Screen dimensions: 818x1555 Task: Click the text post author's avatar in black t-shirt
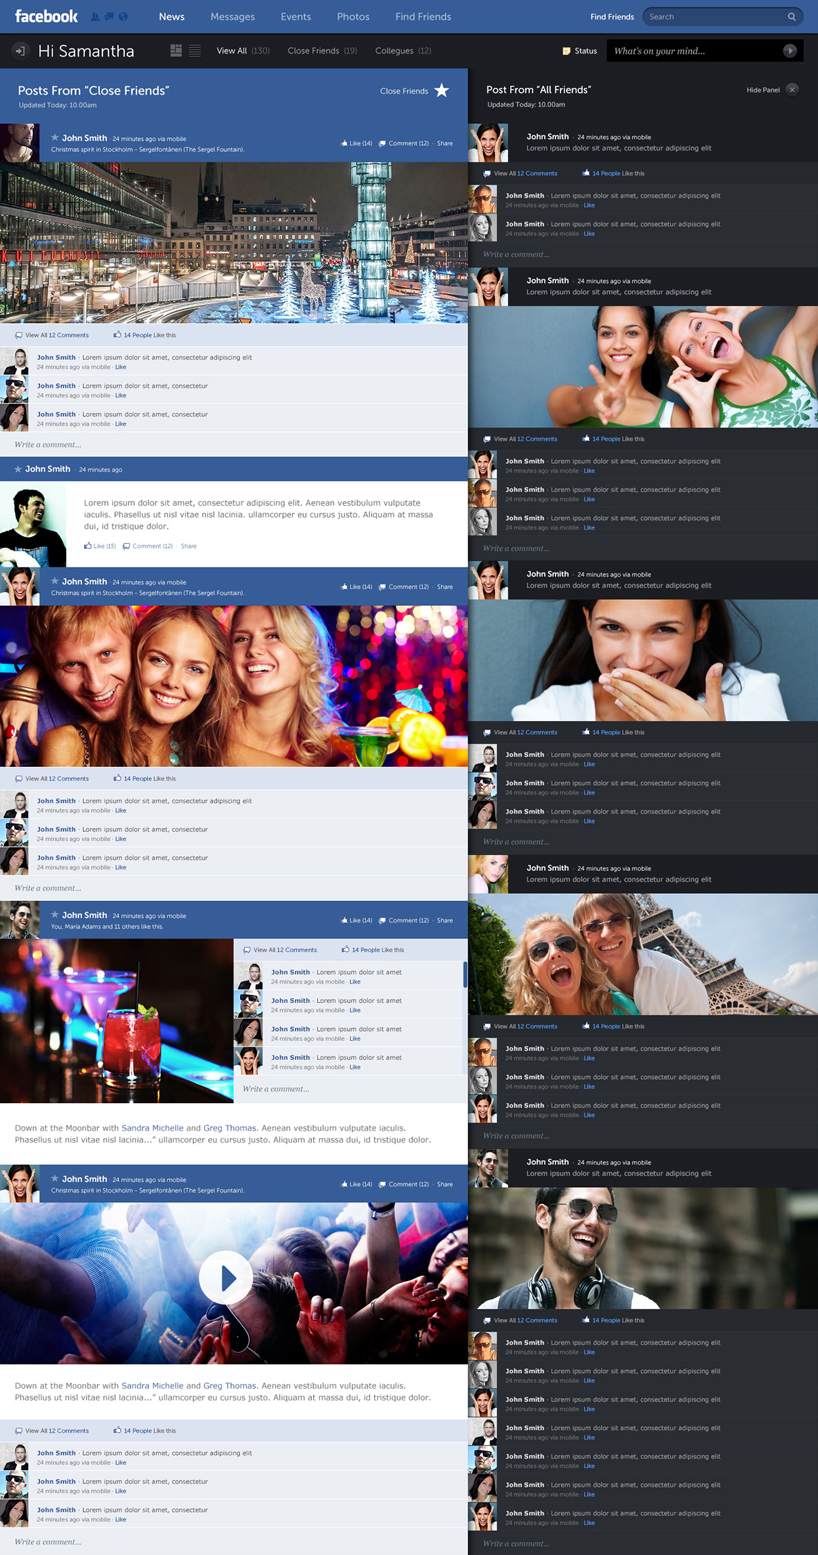click(33, 525)
